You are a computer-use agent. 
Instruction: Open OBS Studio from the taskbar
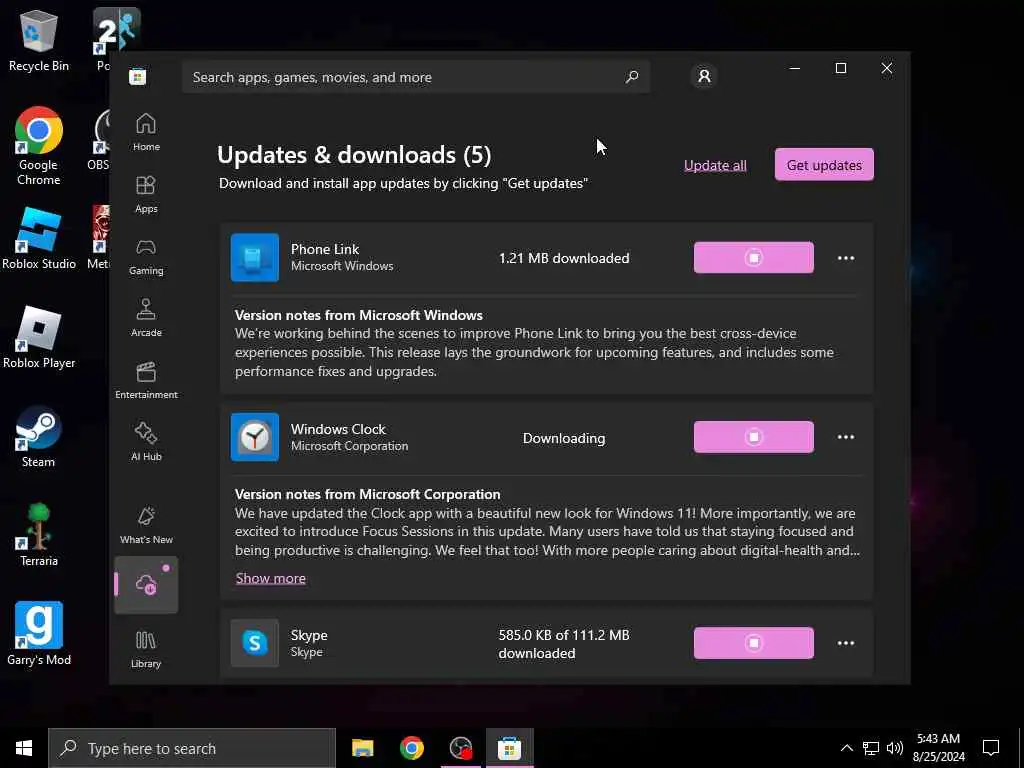461,748
